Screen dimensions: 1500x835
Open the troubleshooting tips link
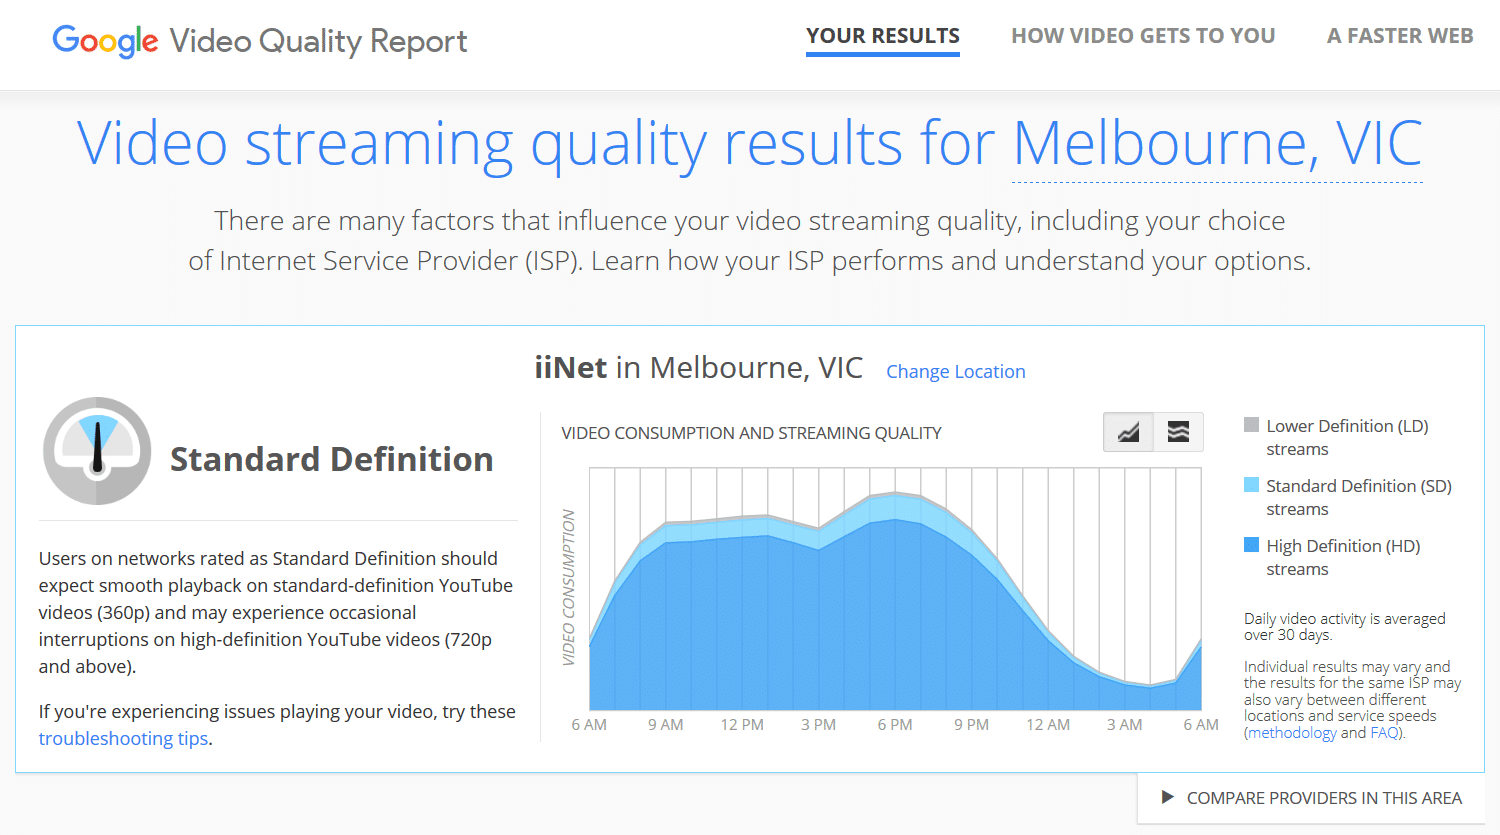coord(124,738)
